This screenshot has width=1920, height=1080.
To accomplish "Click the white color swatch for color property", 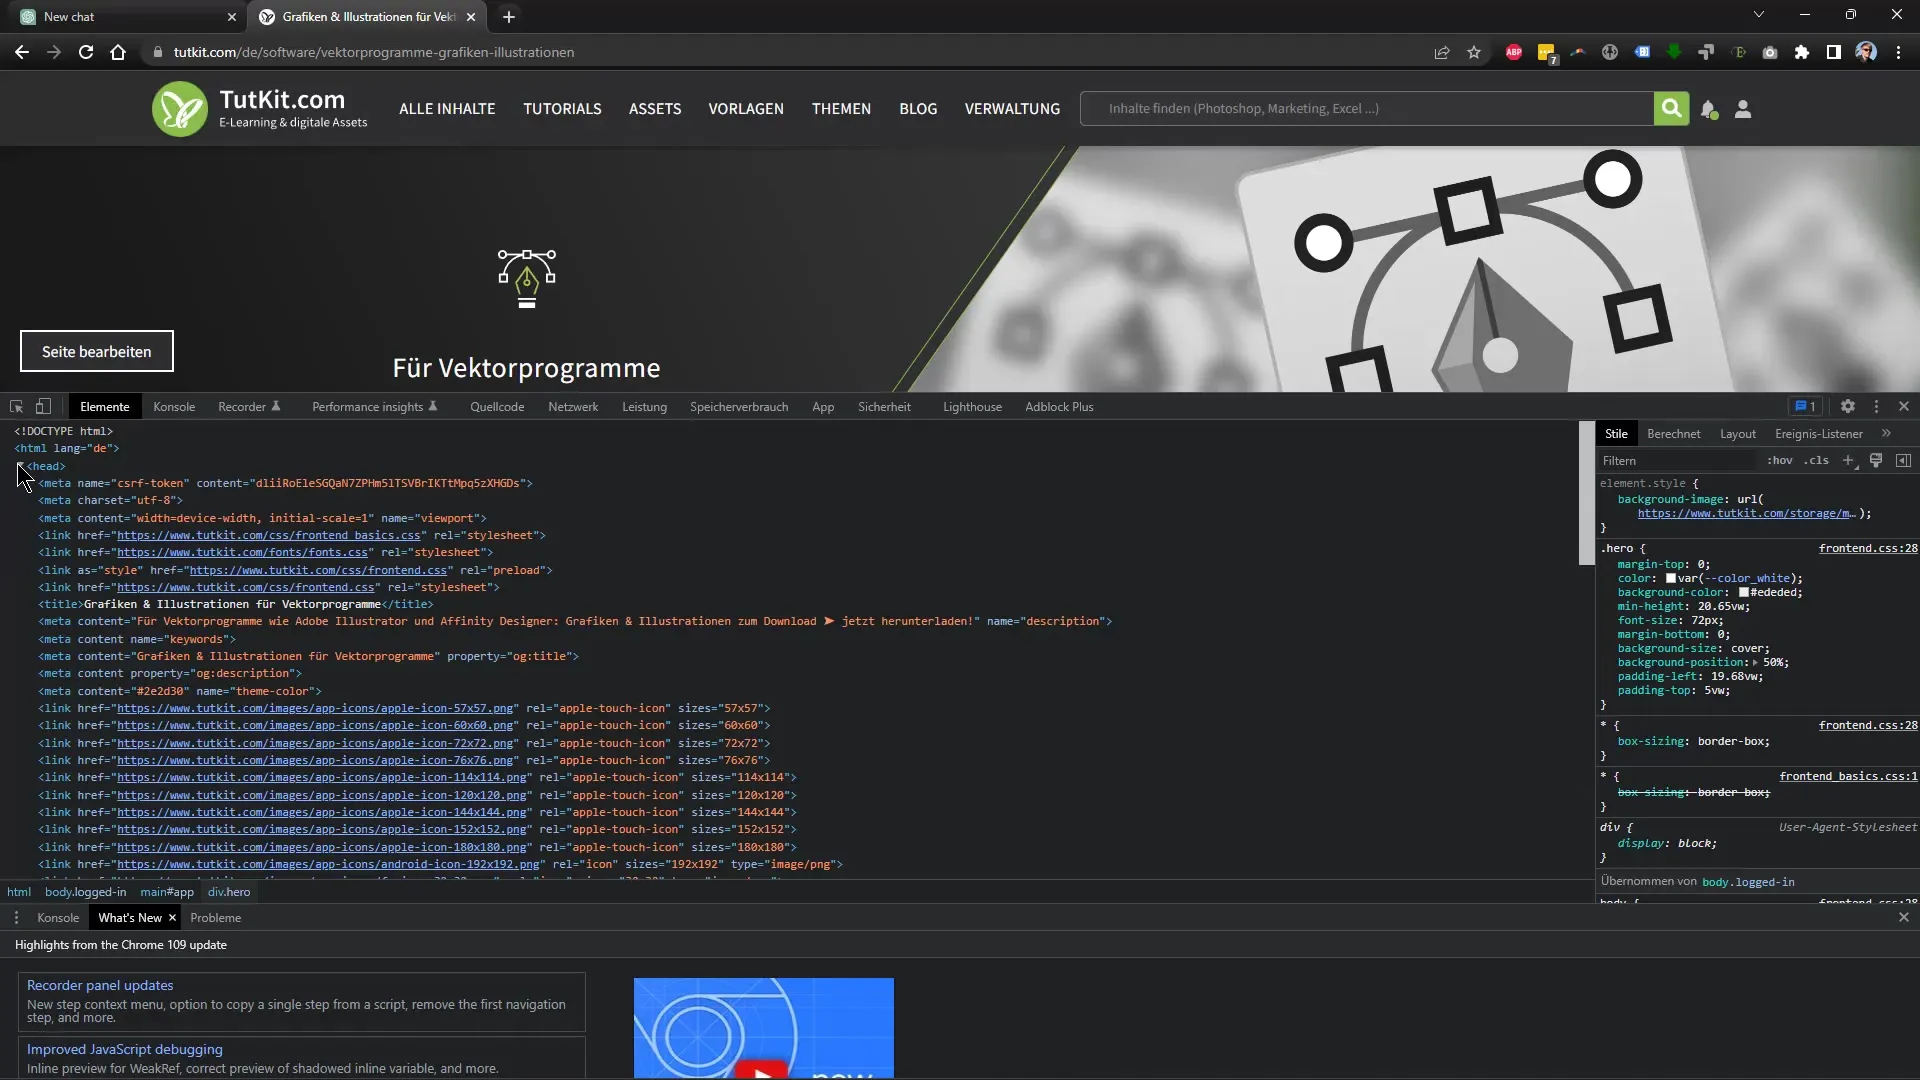I will 1671,579.
